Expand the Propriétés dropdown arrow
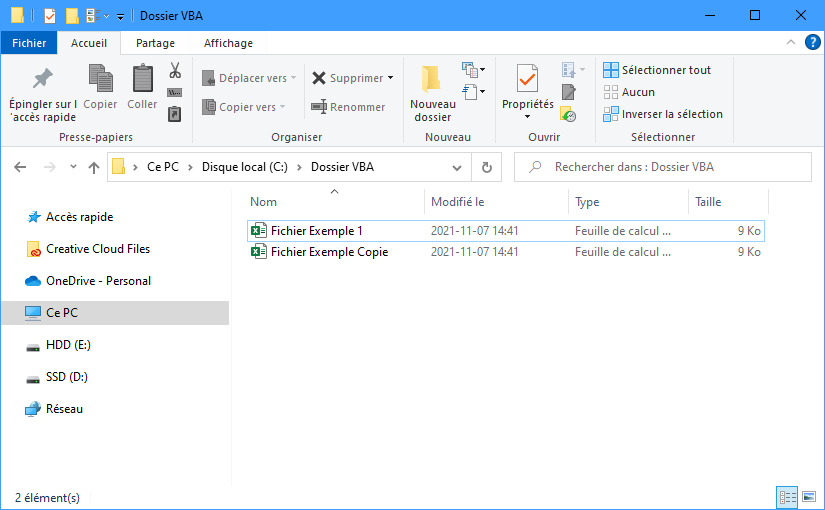The height and width of the screenshot is (510, 825). tap(527, 117)
